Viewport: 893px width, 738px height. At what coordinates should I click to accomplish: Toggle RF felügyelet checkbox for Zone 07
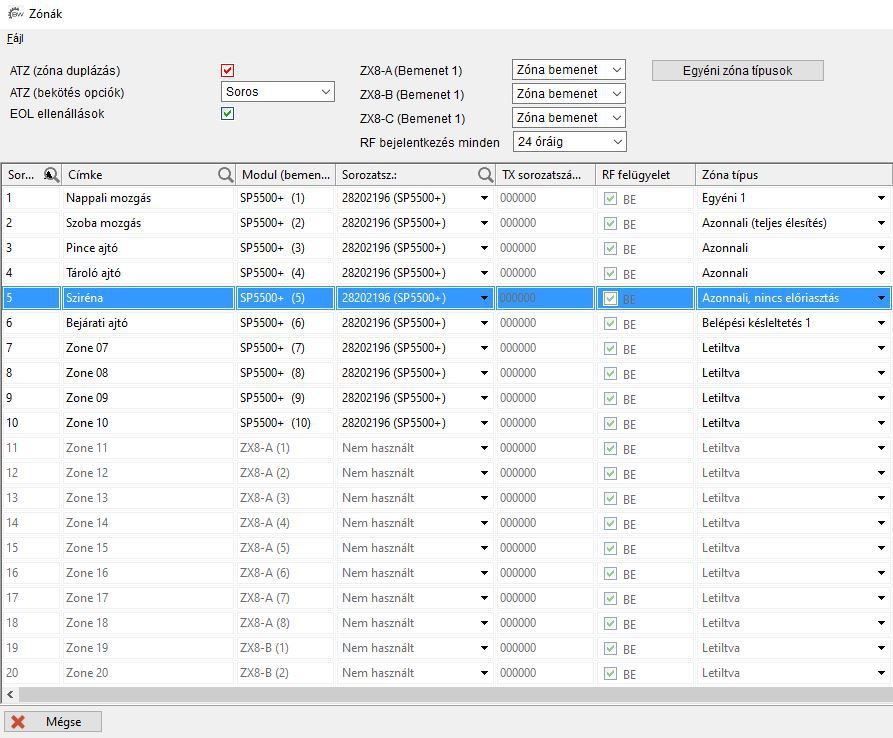coord(610,348)
